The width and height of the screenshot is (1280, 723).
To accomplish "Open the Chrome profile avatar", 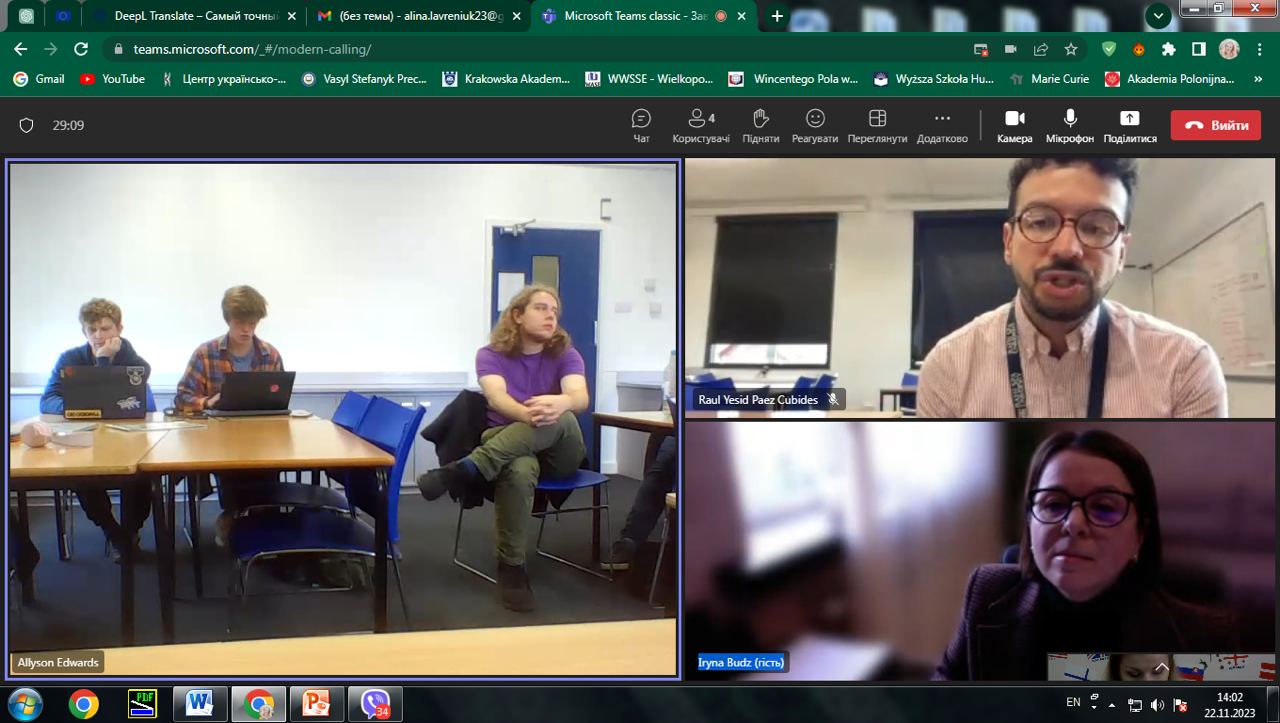I will tap(1229, 49).
